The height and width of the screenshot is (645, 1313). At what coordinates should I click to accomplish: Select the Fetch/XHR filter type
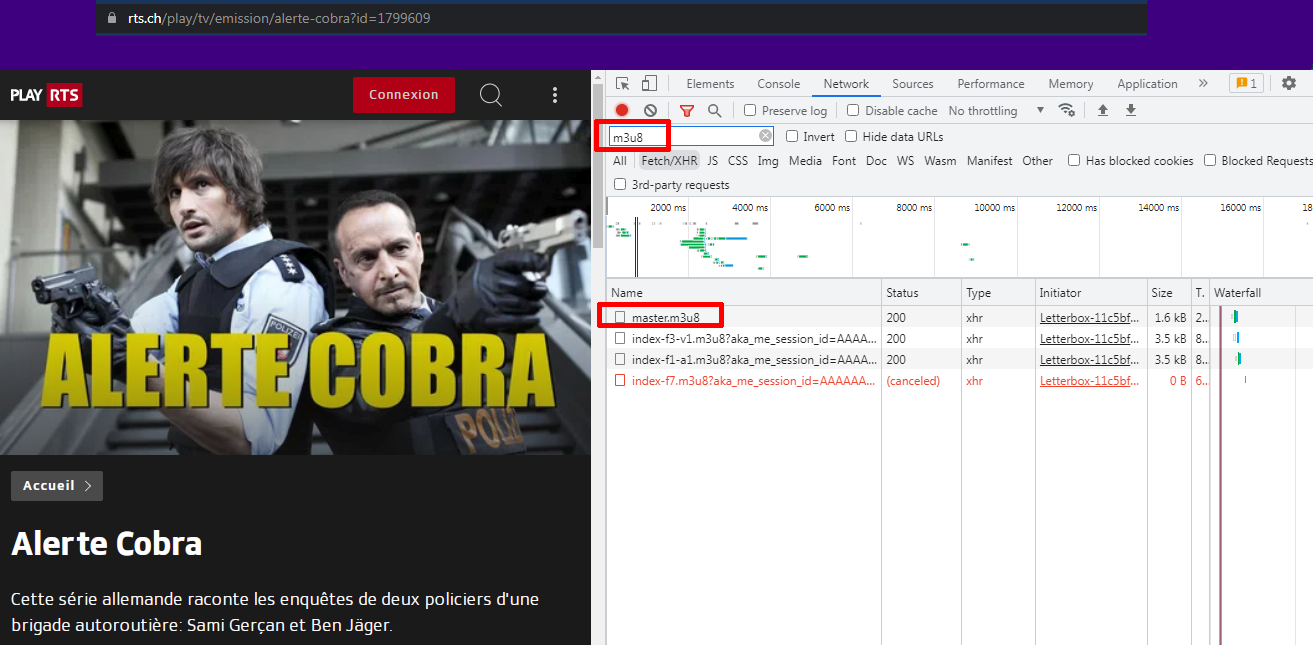click(x=669, y=161)
